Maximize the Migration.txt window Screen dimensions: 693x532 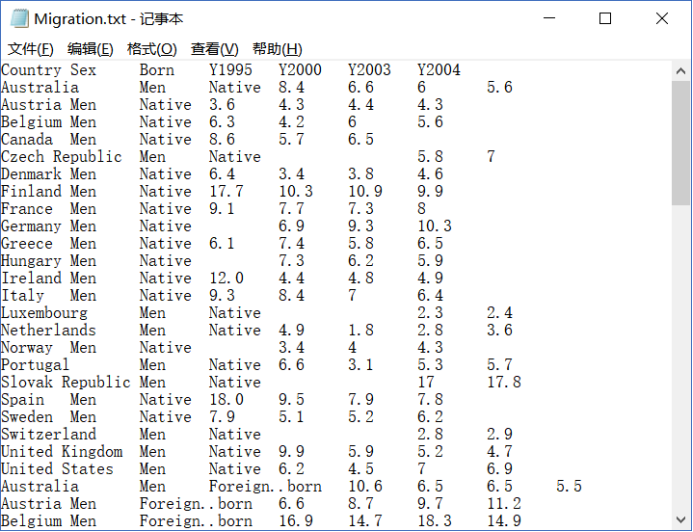point(605,18)
